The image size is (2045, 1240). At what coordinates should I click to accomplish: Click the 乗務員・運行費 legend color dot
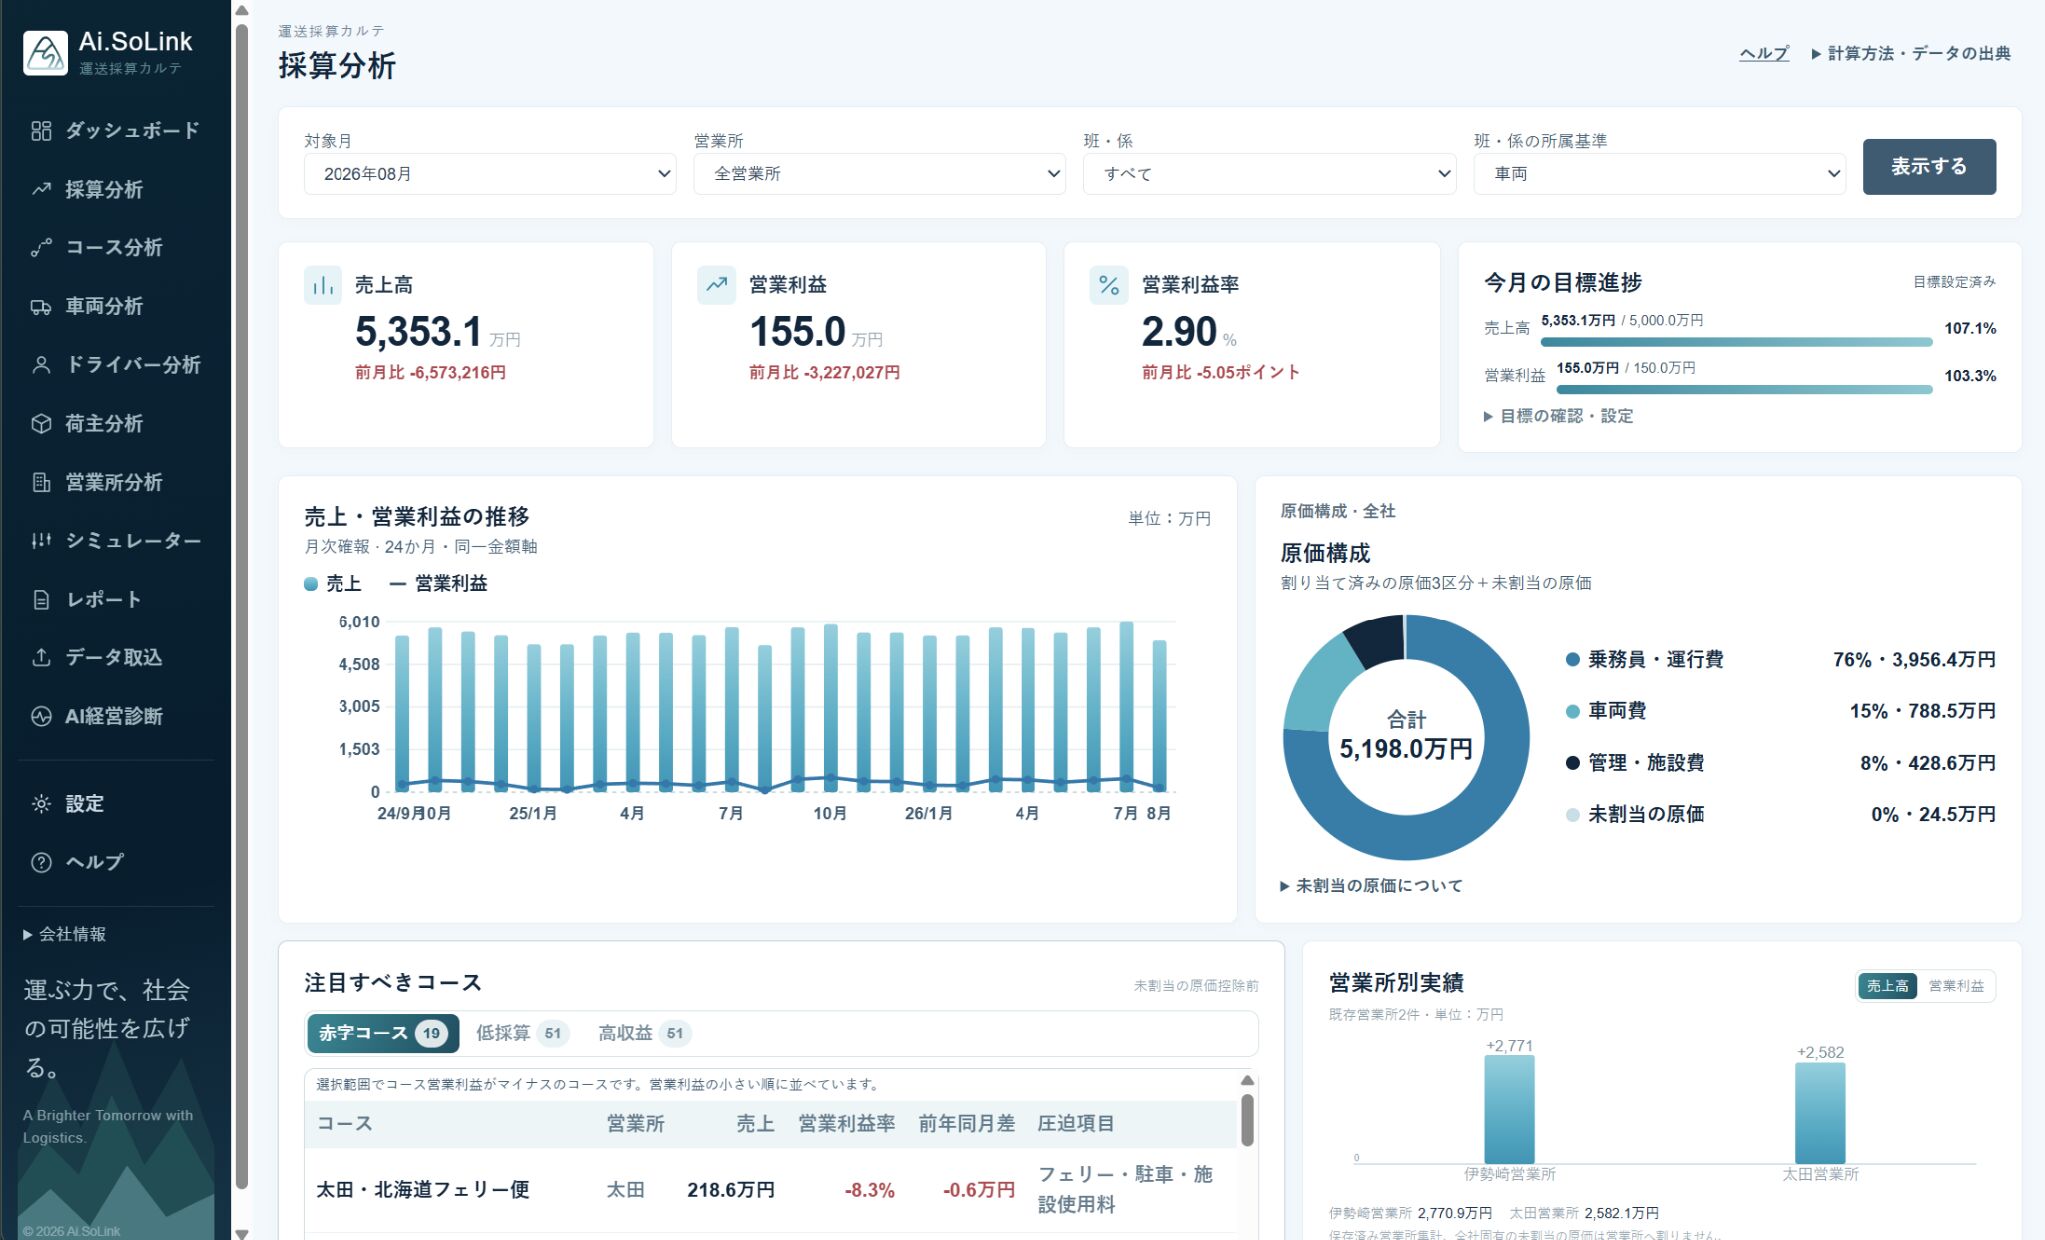coord(1573,660)
